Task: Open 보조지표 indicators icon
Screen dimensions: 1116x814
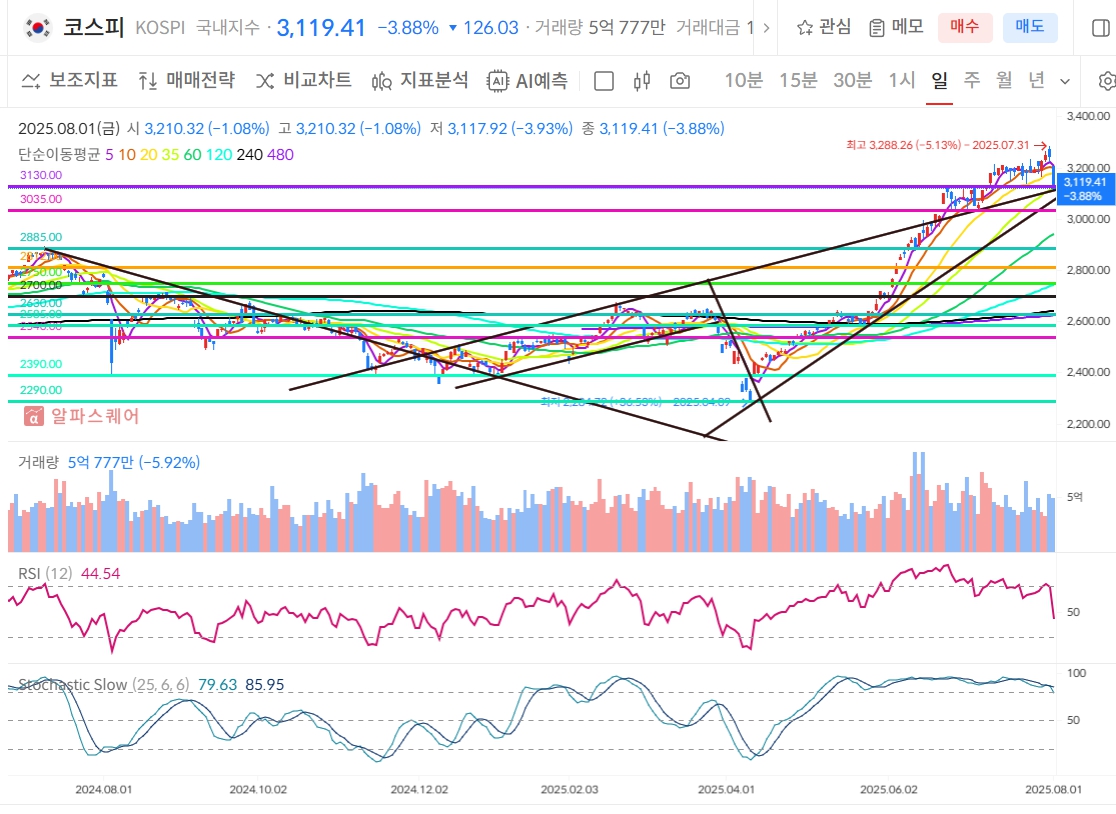Action: pyautogui.click(x=31, y=80)
